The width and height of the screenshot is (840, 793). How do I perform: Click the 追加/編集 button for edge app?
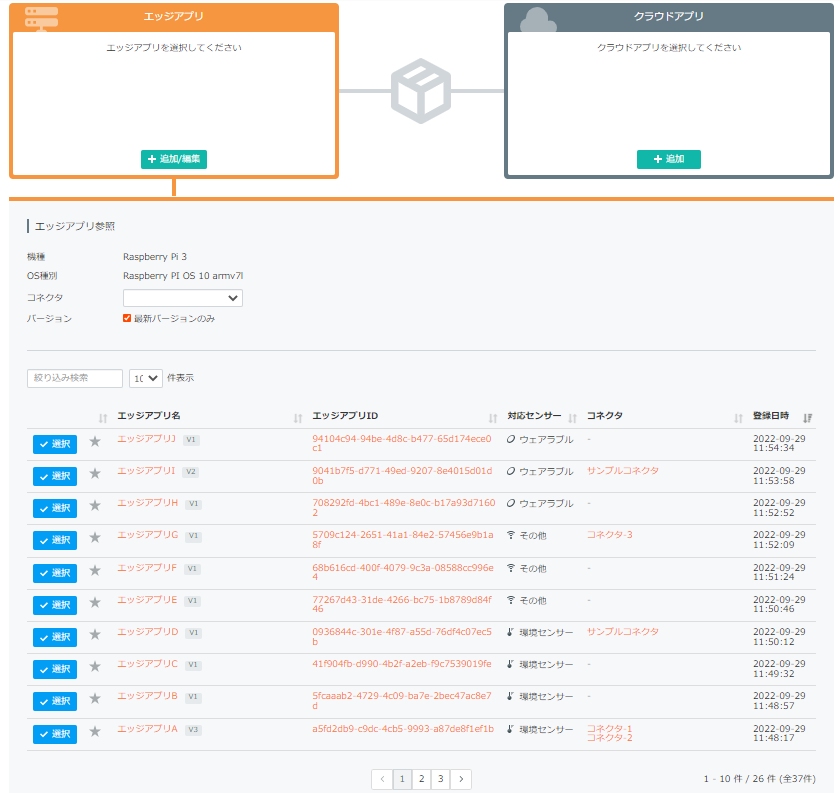click(174, 159)
